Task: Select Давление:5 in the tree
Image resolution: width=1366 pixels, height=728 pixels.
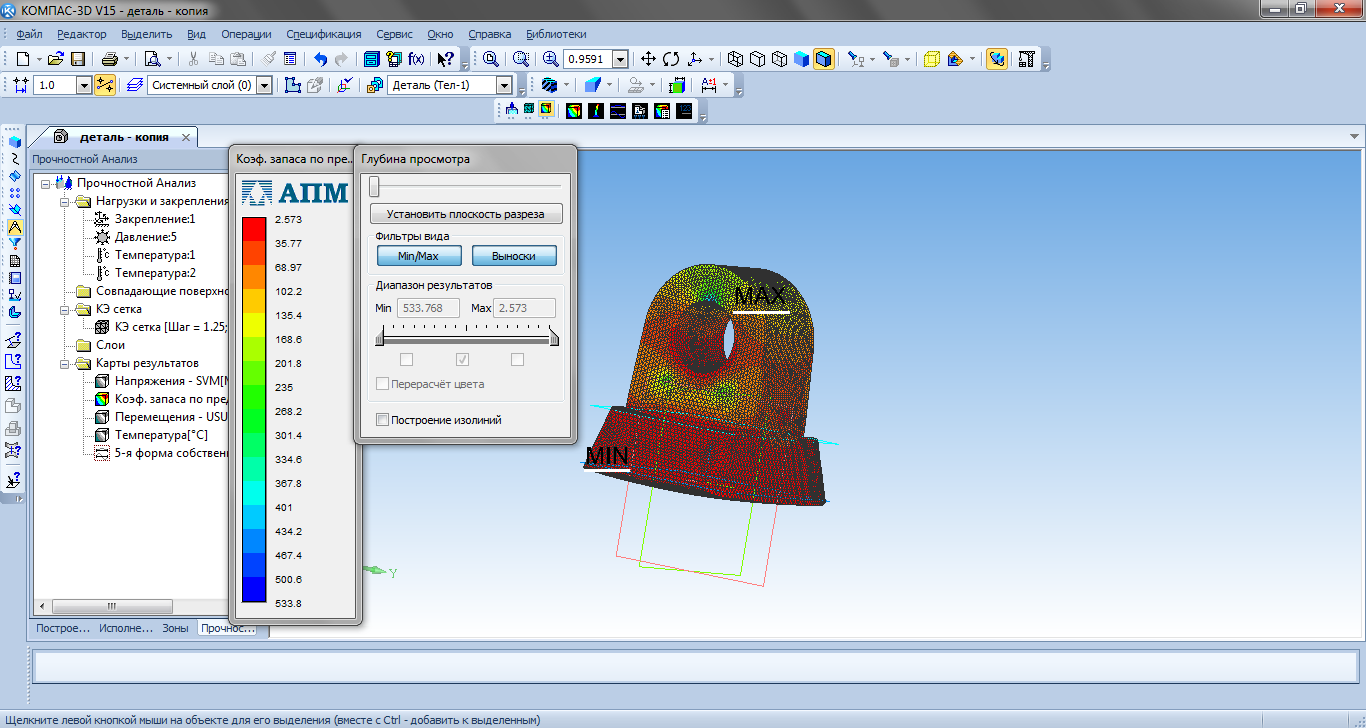Action: pyautogui.click(x=146, y=237)
